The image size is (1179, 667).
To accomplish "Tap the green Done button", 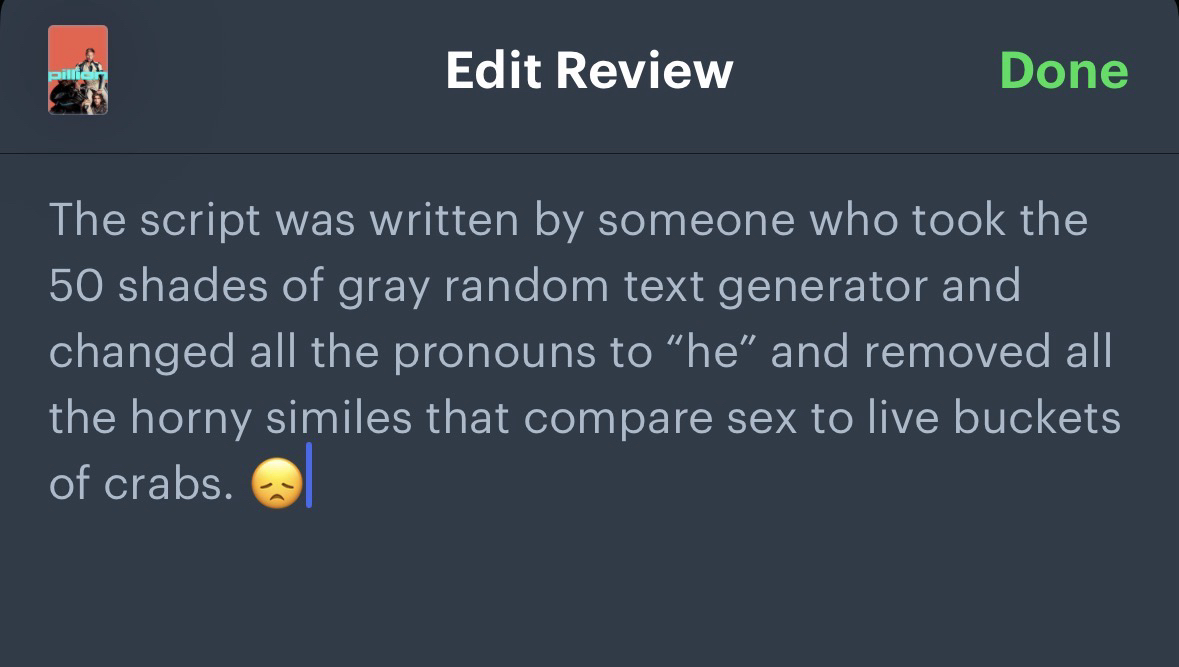I will 1063,71.
